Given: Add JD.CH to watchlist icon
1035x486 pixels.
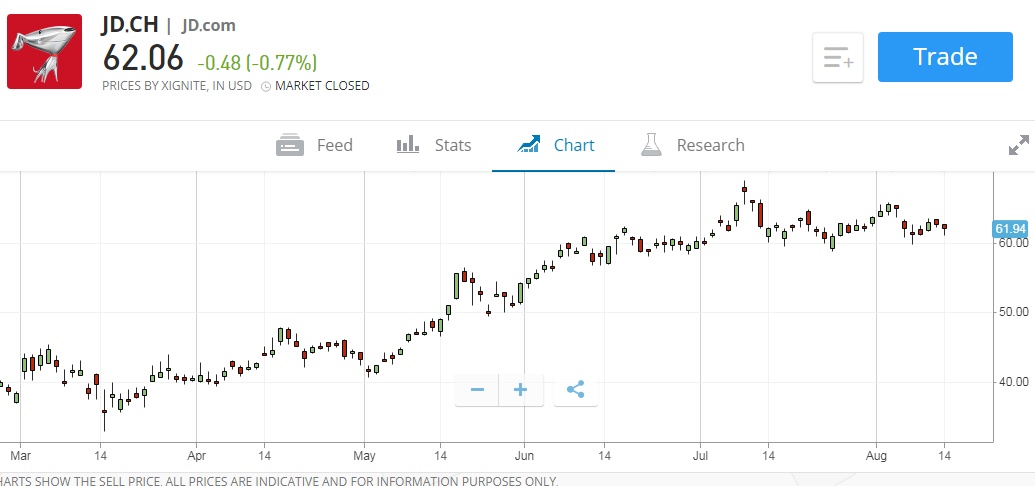Looking at the screenshot, I should click(837, 58).
